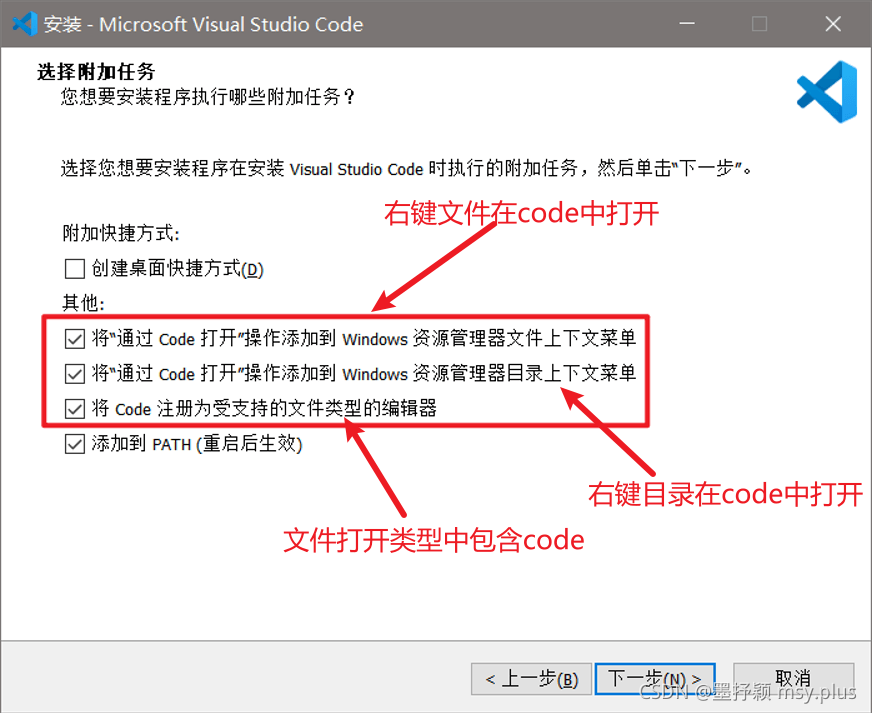This screenshot has height=713, width=872.
Task: Close the installer window
Action: click(833, 24)
